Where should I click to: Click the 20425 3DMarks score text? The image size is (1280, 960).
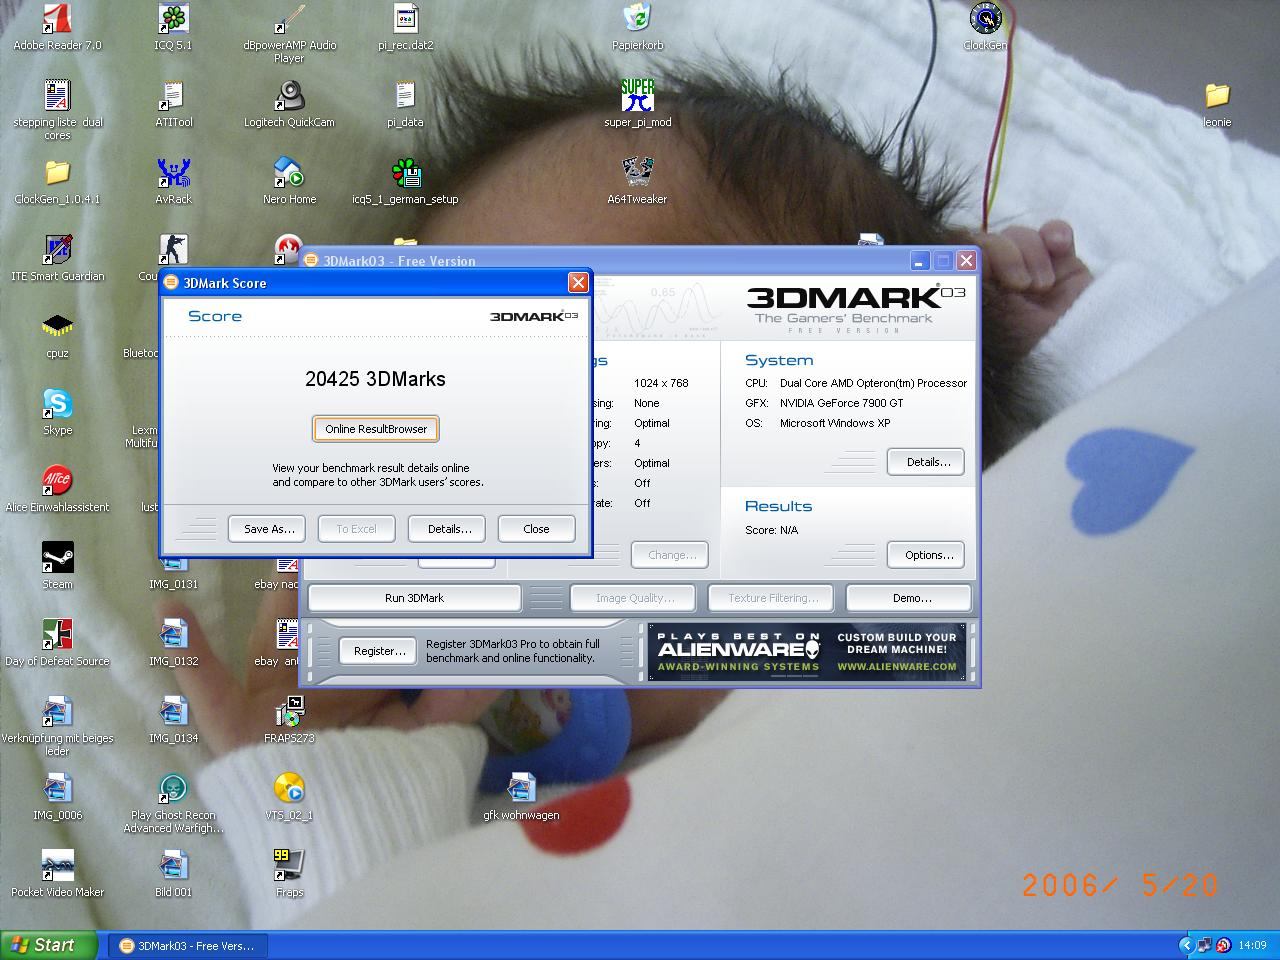pyautogui.click(x=375, y=379)
